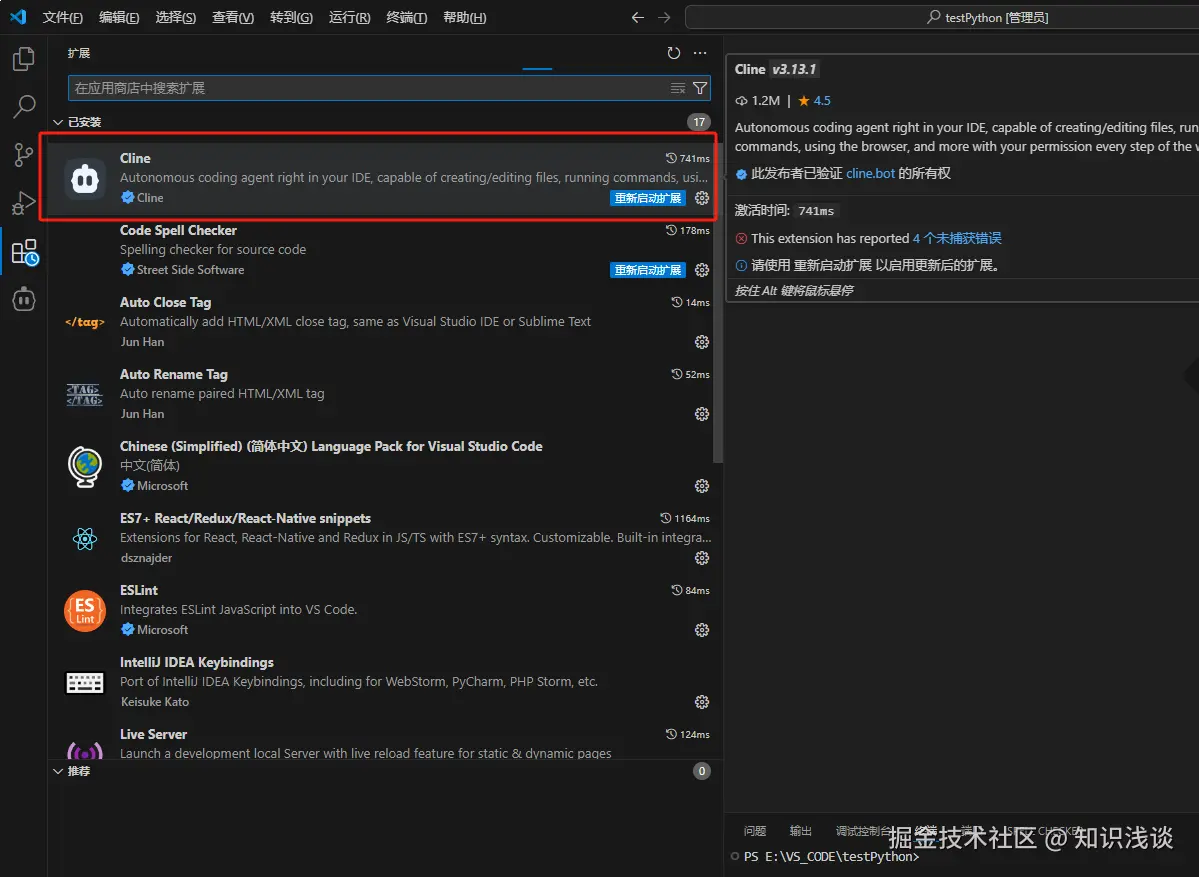The image size is (1199, 877).
Task: Click the ES7+ React atom logo
Action: 85,539
